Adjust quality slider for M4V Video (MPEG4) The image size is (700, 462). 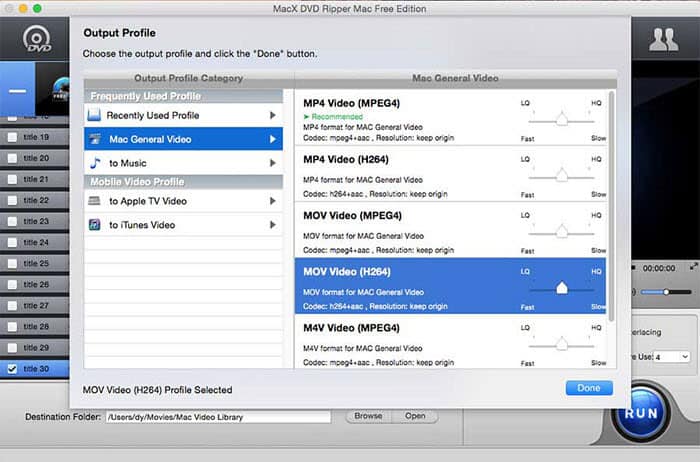(562, 344)
